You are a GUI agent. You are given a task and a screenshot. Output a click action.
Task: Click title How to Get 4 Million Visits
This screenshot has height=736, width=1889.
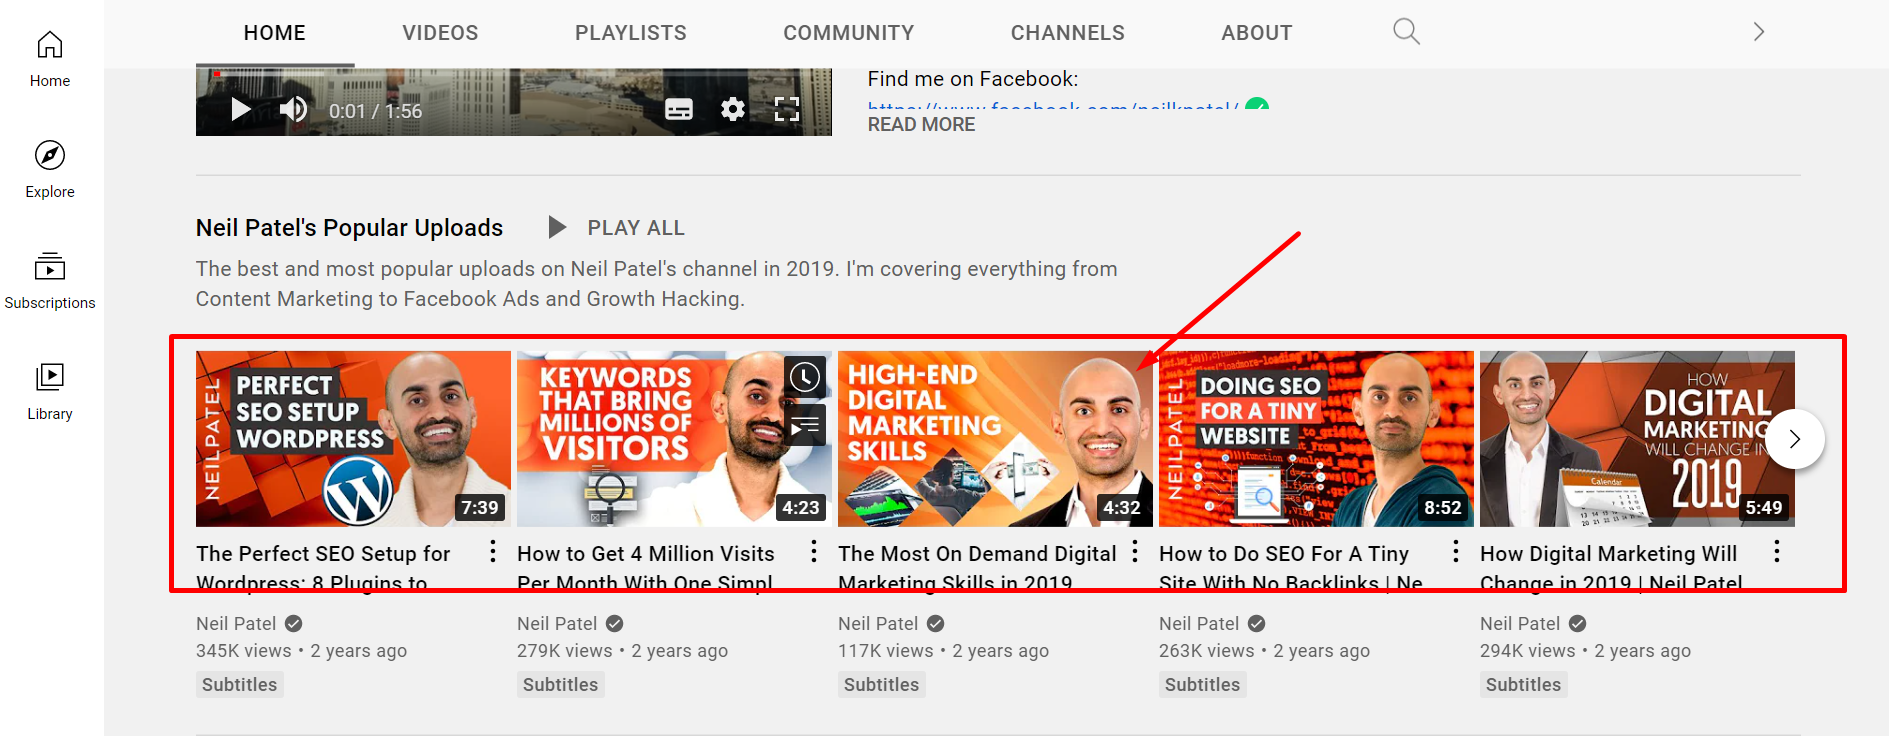[646, 568]
